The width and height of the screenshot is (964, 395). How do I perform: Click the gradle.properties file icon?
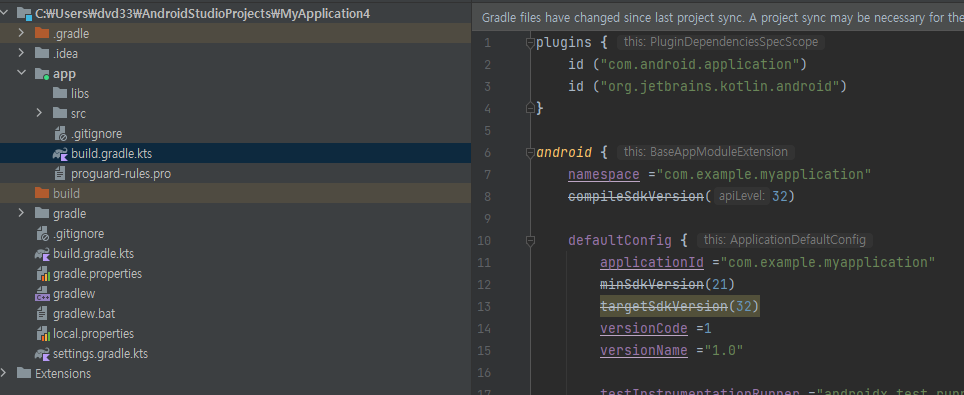pyautogui.click(x=42, y=274)
